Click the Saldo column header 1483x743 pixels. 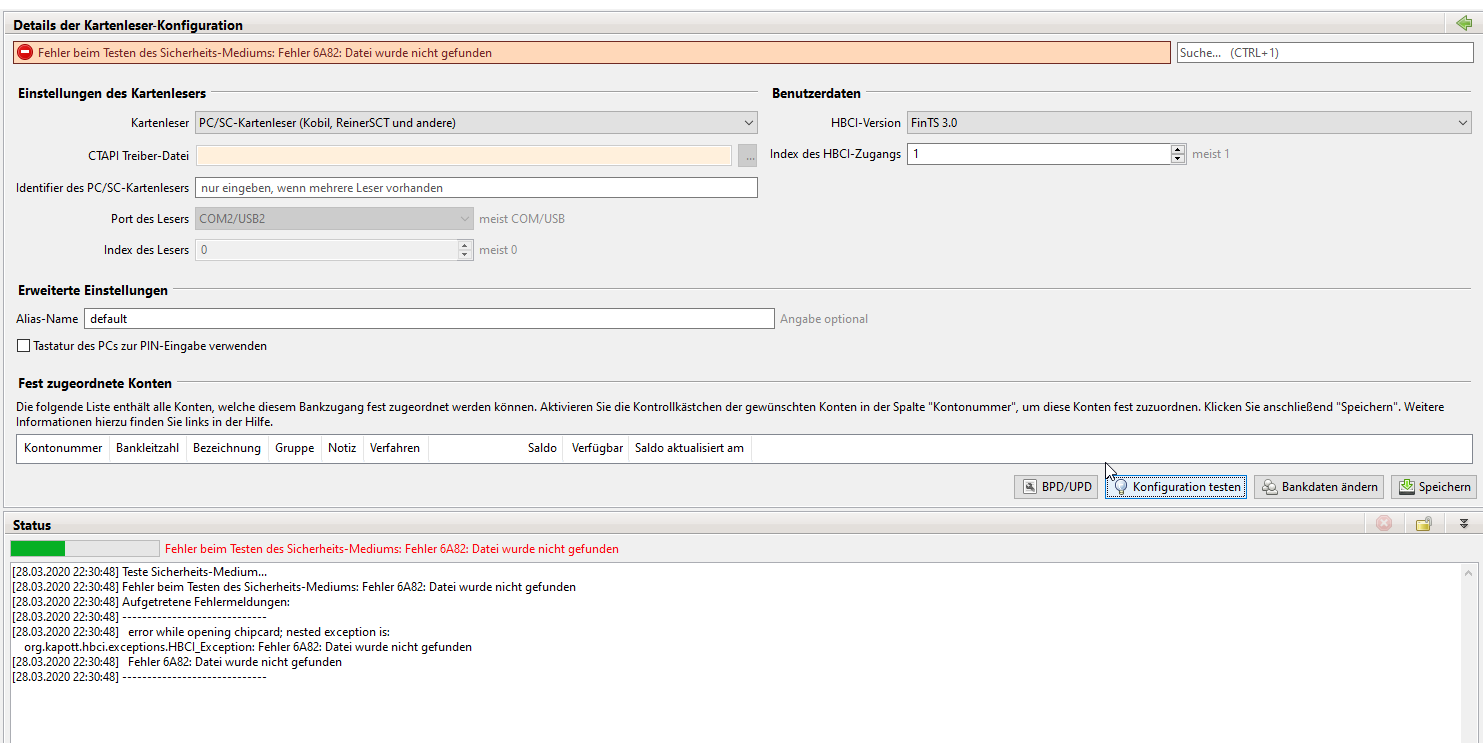(x=541, y=448)
